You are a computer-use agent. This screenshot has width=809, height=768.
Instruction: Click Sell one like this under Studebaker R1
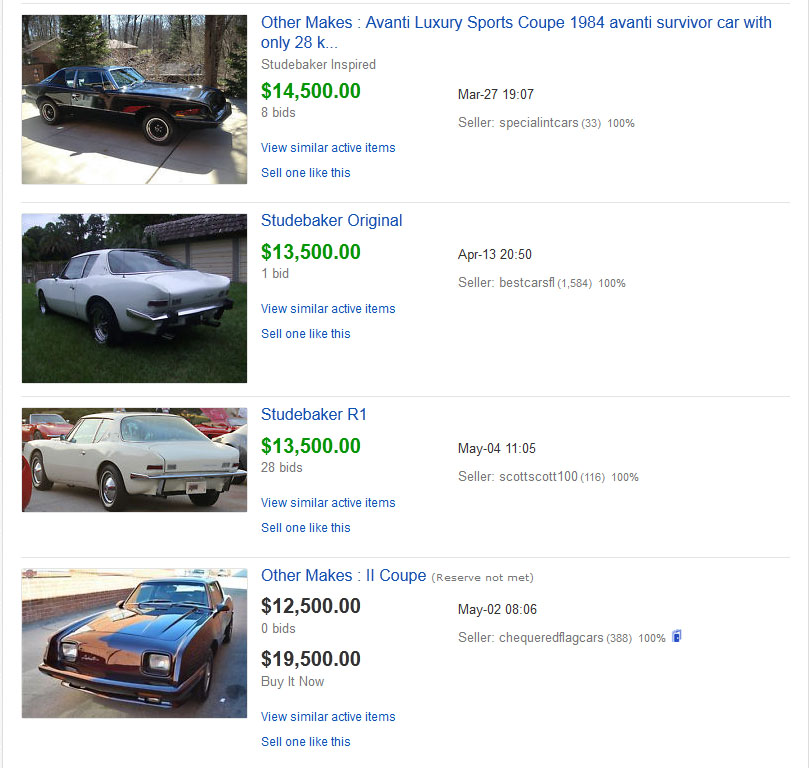click(305, 528)
